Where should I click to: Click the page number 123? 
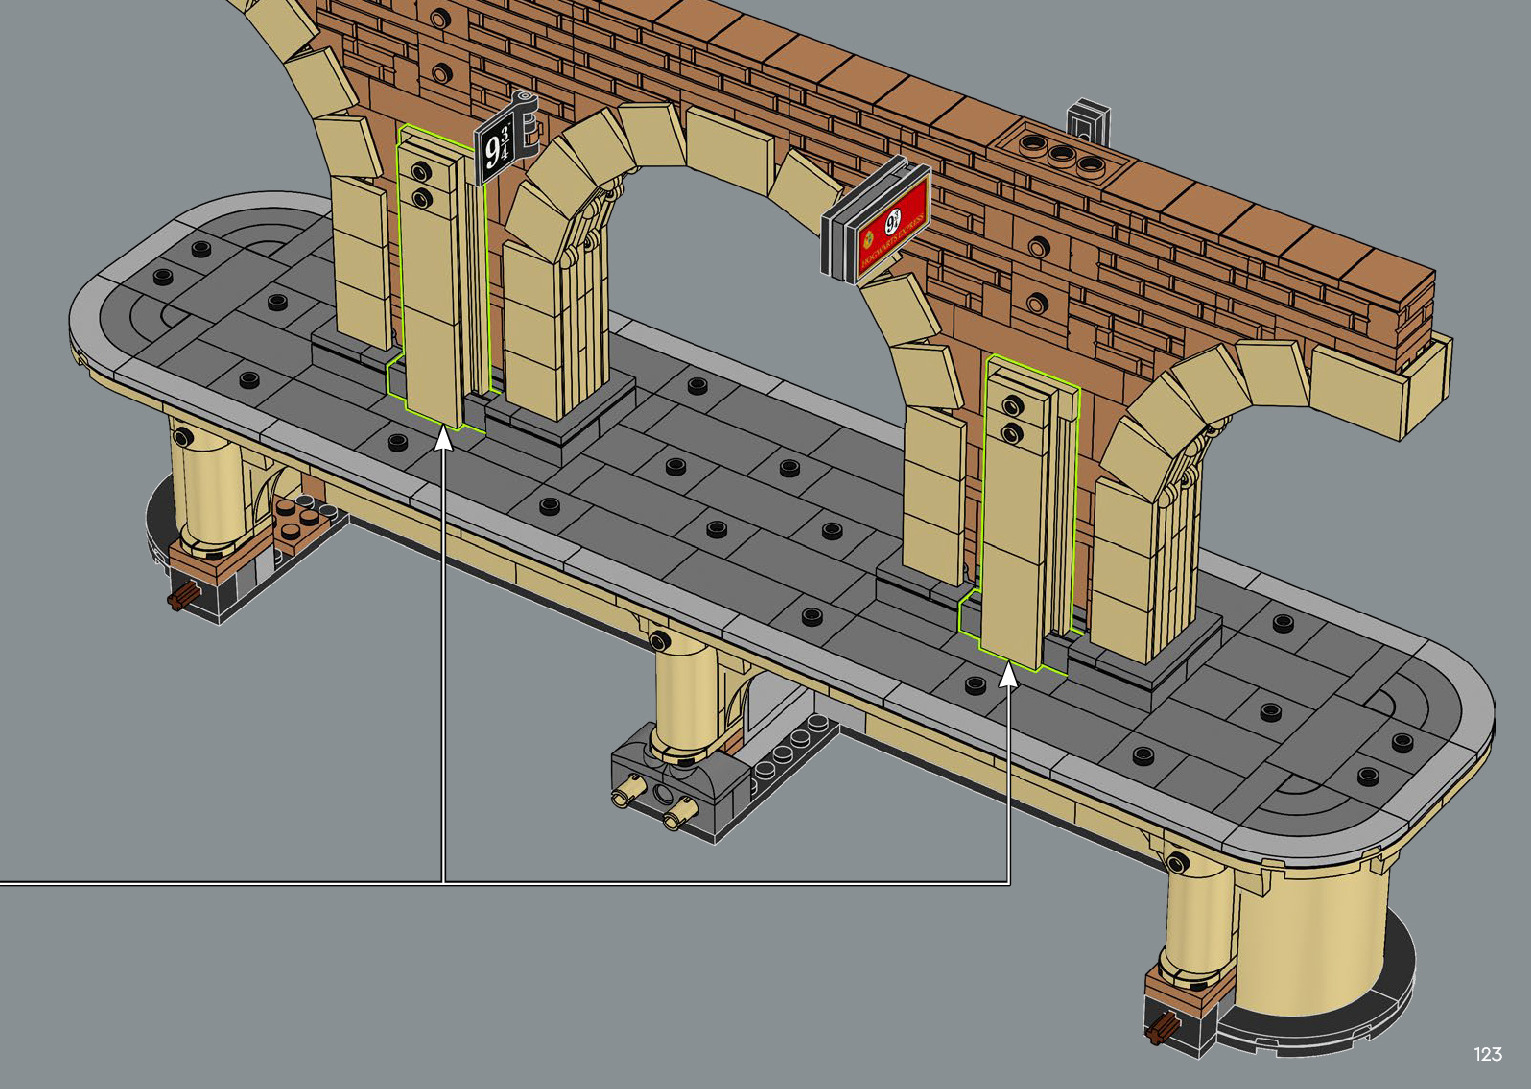1486,1054
